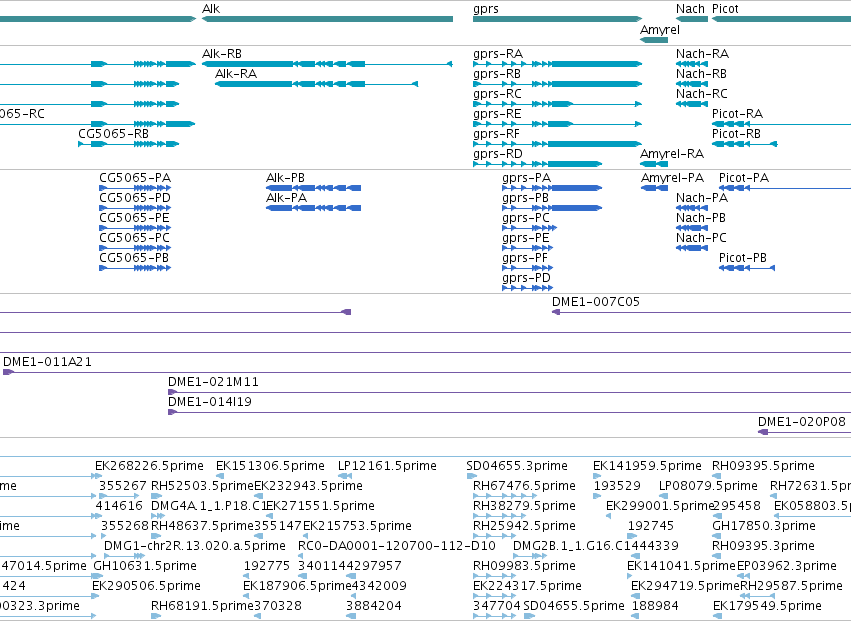The height and width of the screenshot is (621, 851).
Task: Click BAC clone DME1-021M11
Action: tap(213, 382)
